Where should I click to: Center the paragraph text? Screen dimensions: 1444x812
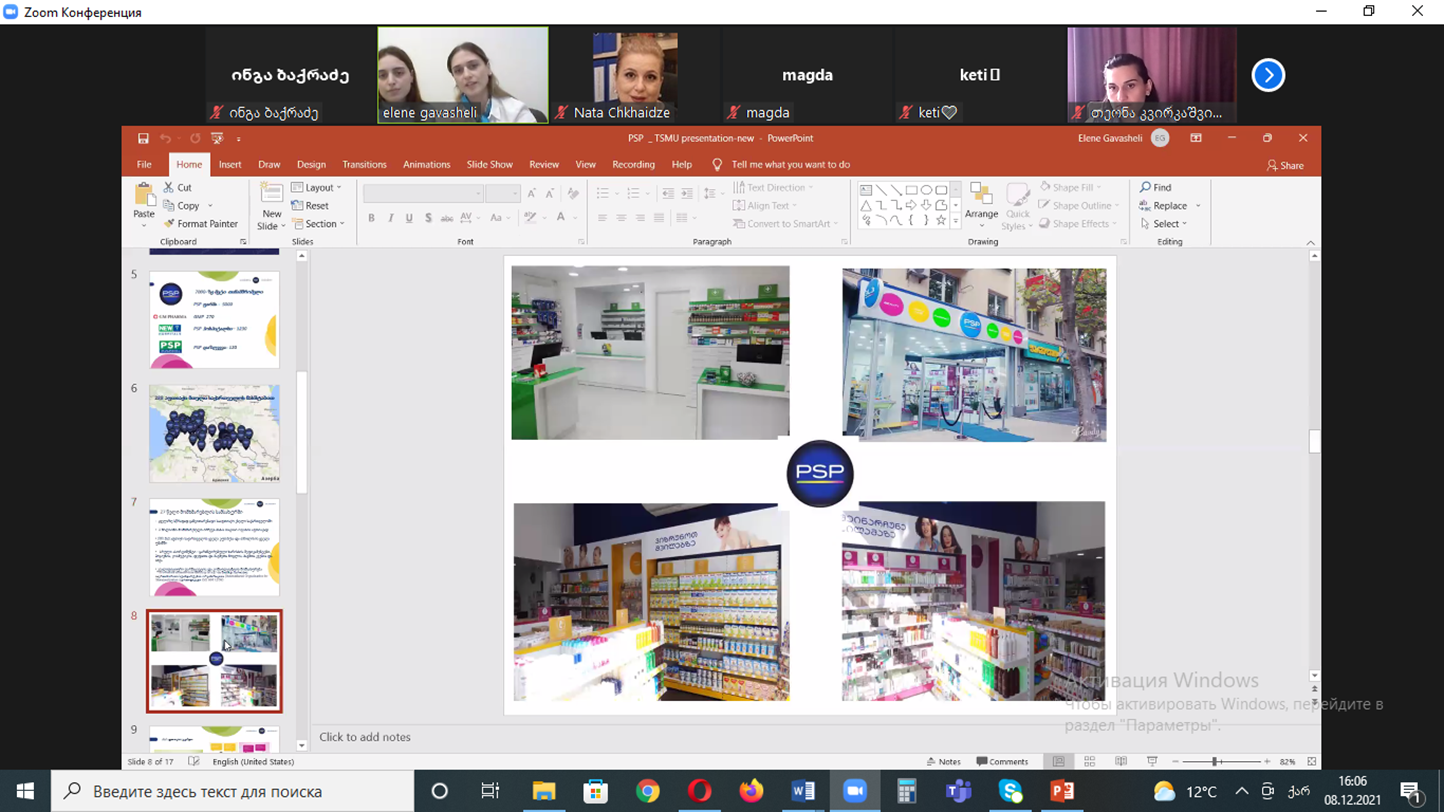(621, 218)
